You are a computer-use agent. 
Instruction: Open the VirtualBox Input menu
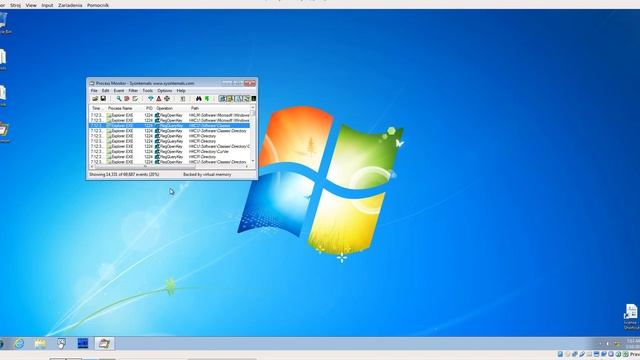pyautogui.click(x=47, y=5)
